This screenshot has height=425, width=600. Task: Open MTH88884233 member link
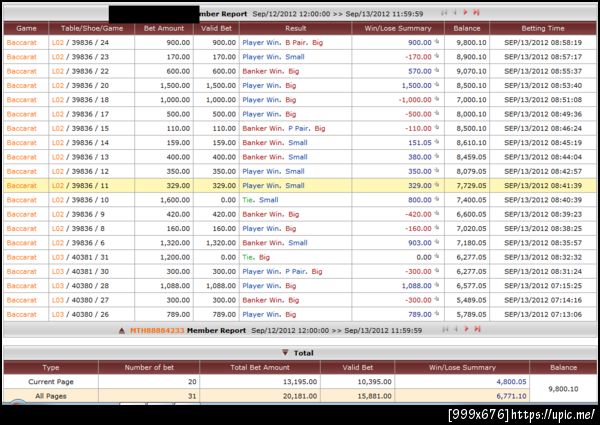[157, 331]
